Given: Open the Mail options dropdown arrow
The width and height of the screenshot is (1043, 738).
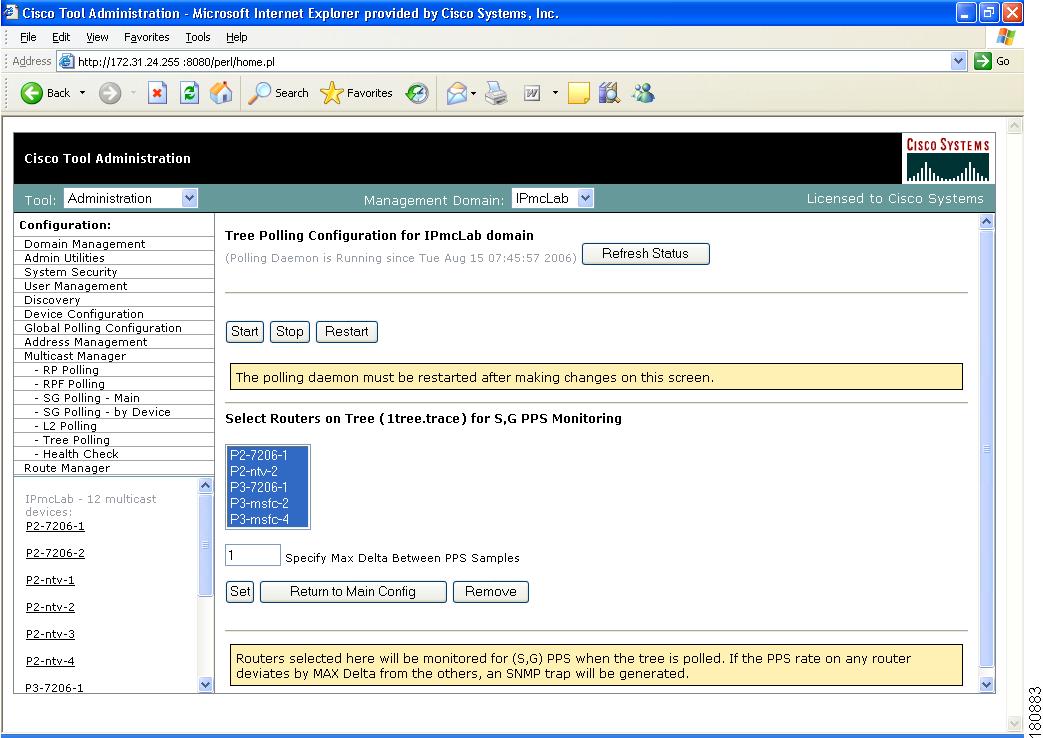Looking at the screenshot, I should pos(474,93).
